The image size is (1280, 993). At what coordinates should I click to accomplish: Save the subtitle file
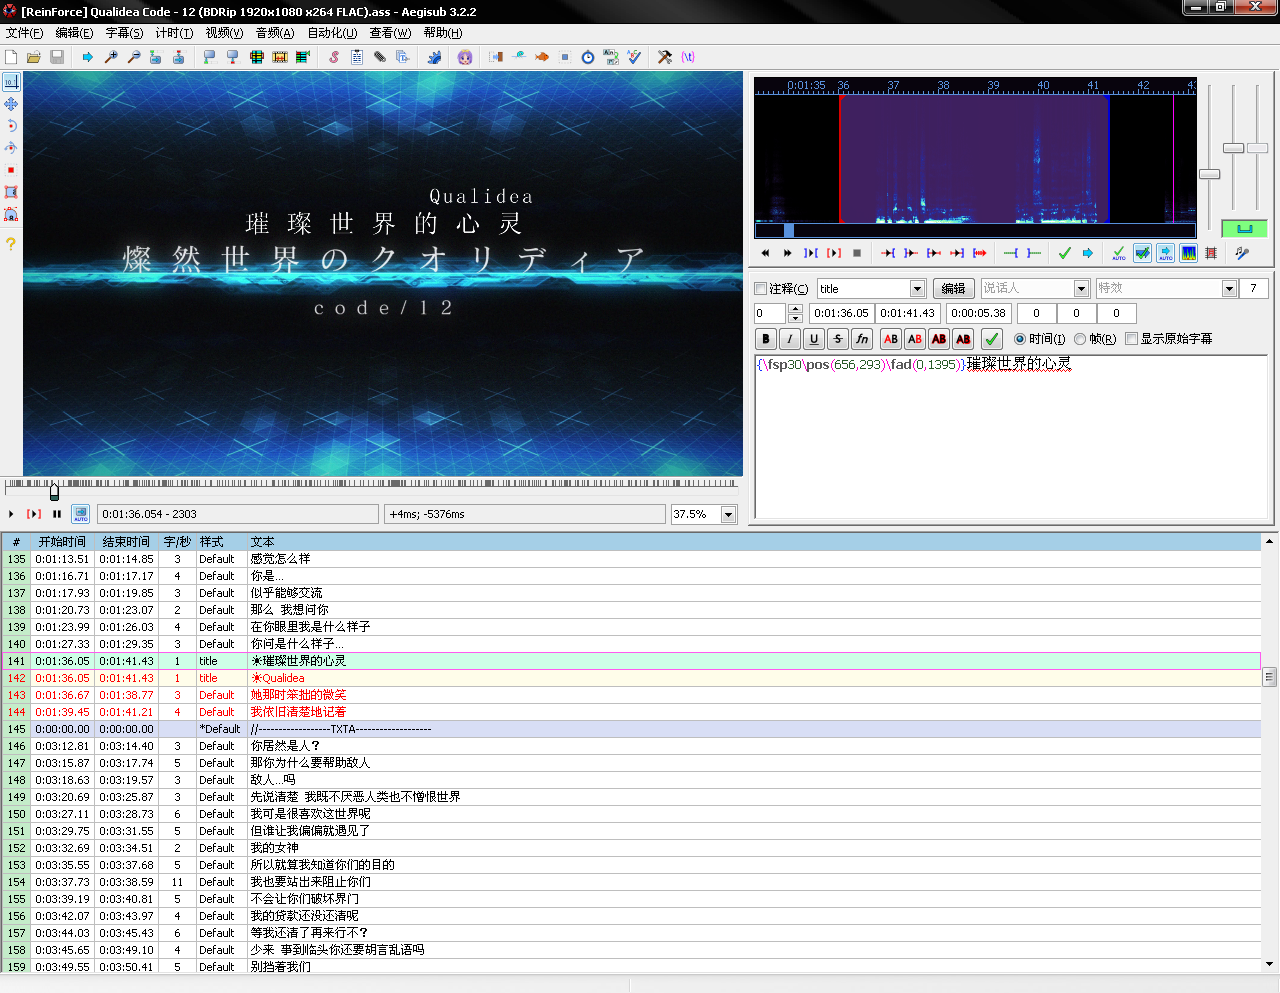[57, 57]
